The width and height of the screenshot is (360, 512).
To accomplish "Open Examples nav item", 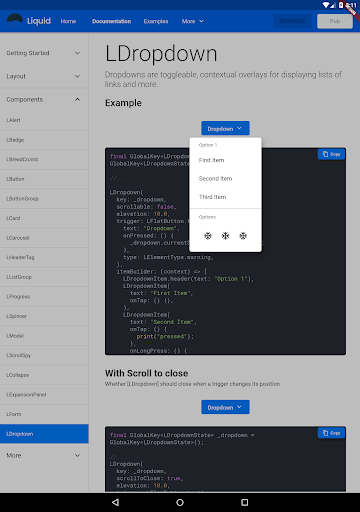I will (156, 21).
